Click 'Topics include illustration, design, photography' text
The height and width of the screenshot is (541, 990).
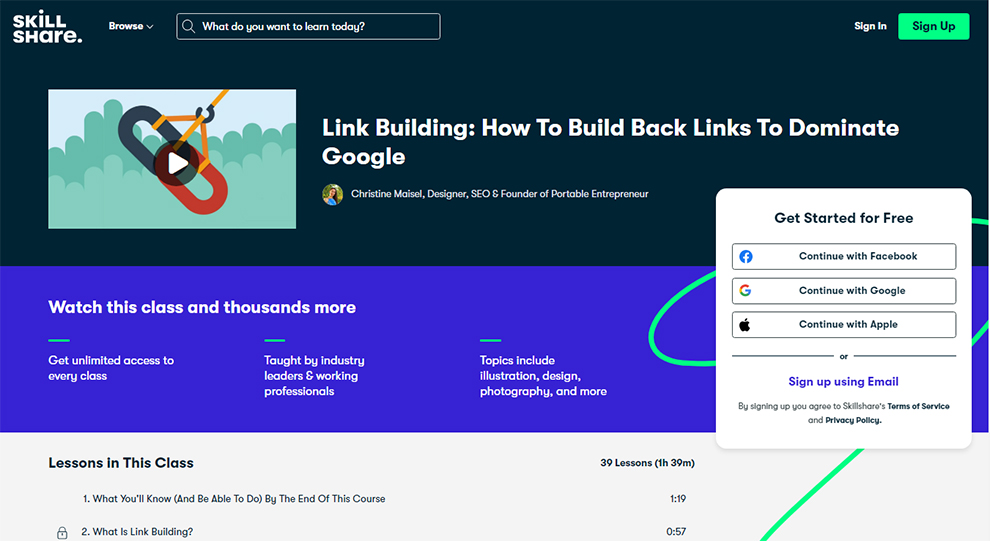coord(543,376)
